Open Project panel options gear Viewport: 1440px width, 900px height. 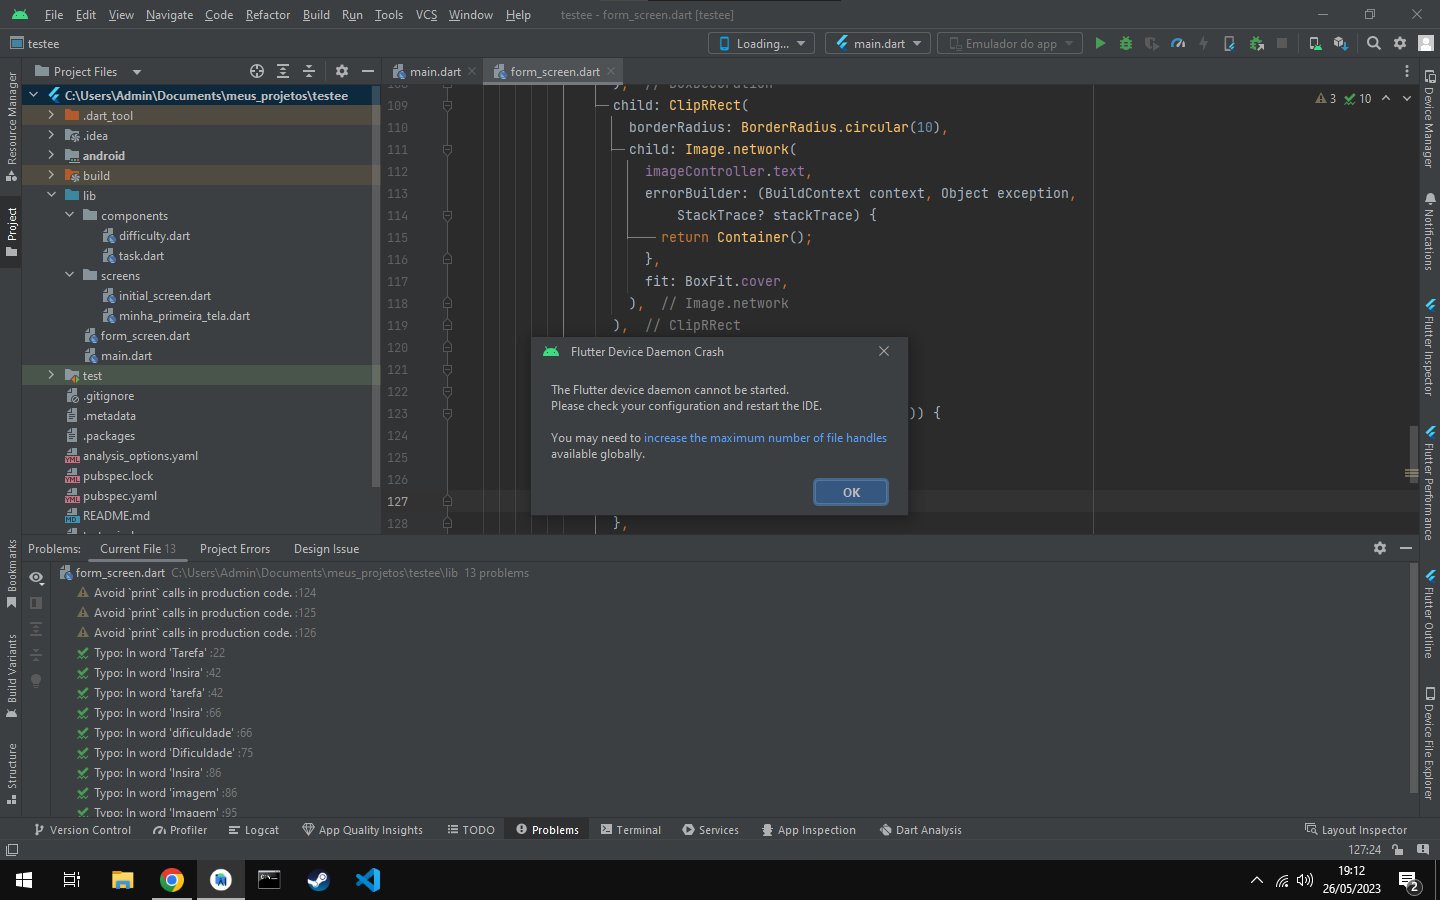[342, 71]
